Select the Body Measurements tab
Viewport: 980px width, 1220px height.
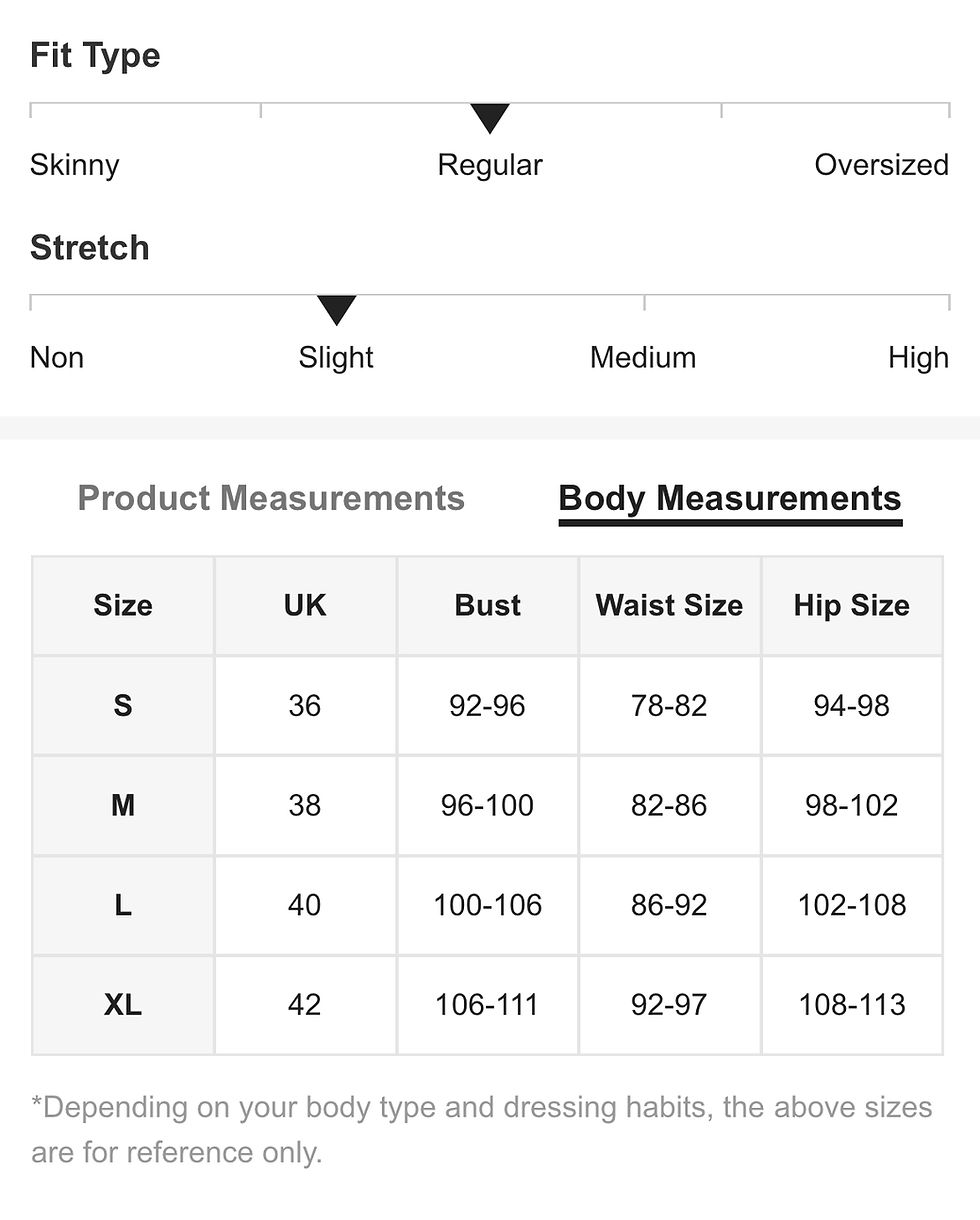[730, 498]
